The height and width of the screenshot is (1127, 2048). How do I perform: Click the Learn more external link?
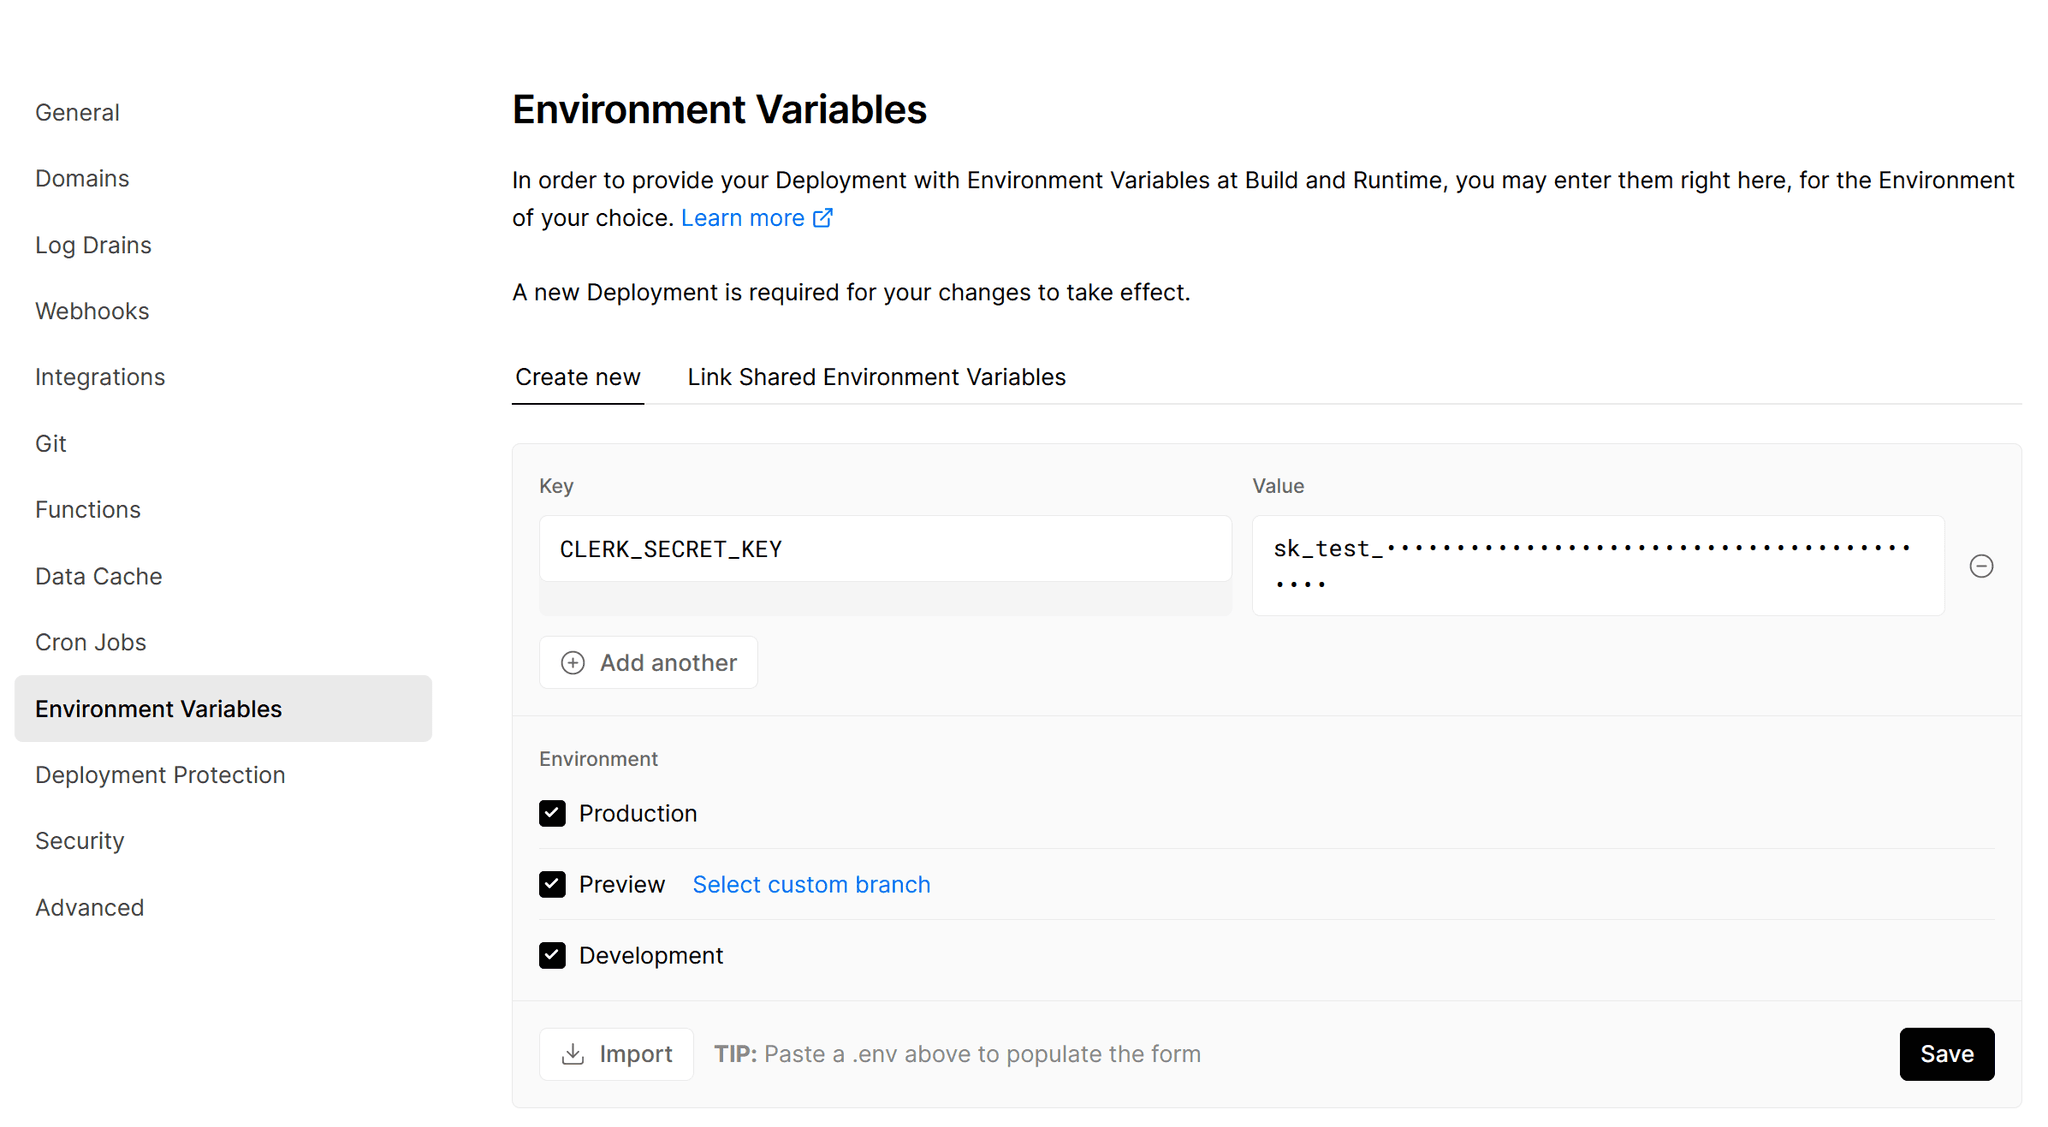756,217
